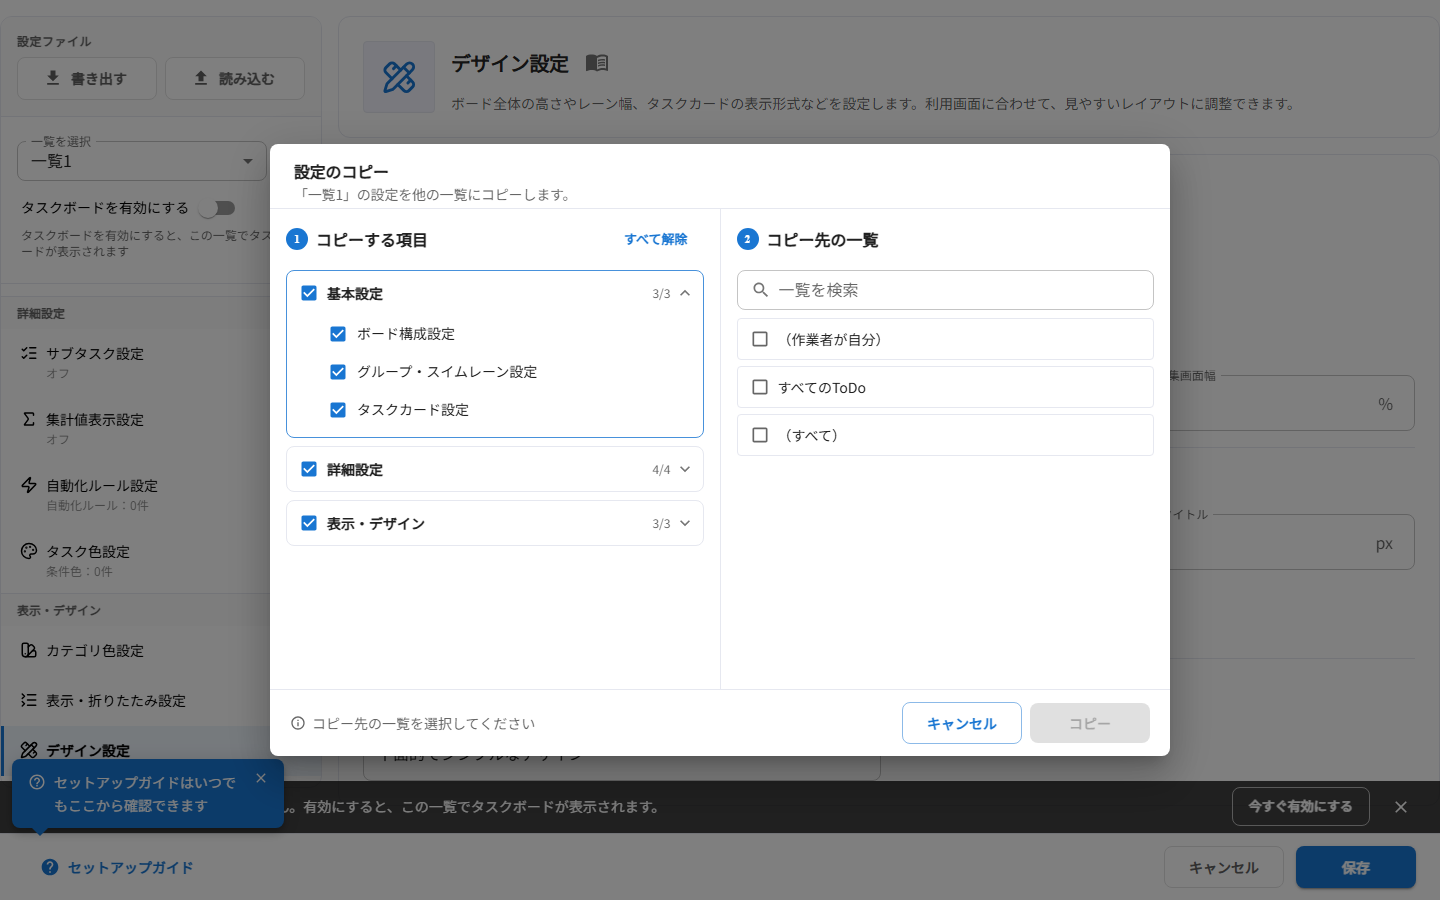Check the すべてのToDo destination list
The image size is (1440, 900).
(x=760, y=387)
